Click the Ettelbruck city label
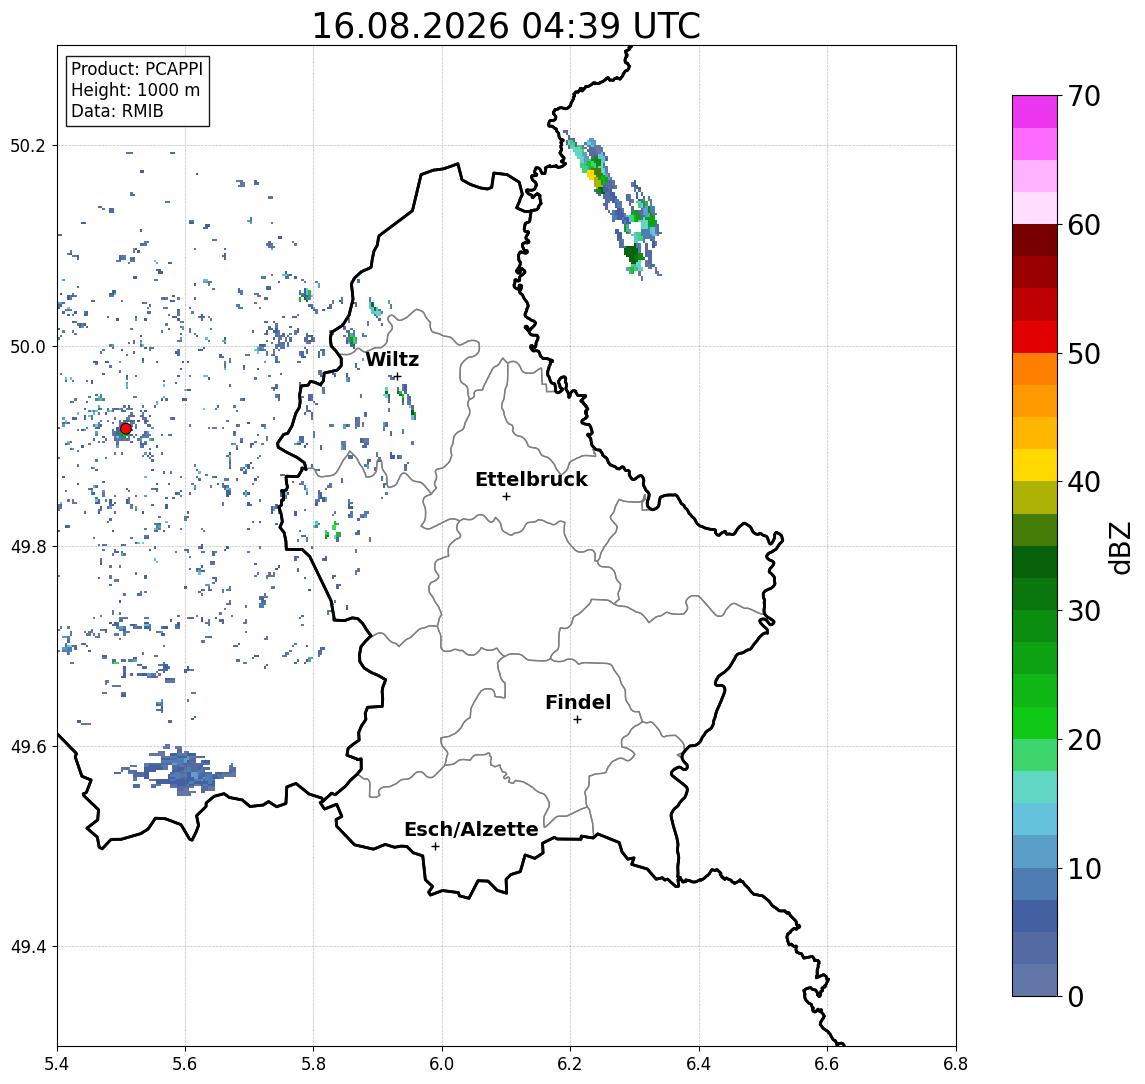 pyautogui.click(x=531, y=479)
